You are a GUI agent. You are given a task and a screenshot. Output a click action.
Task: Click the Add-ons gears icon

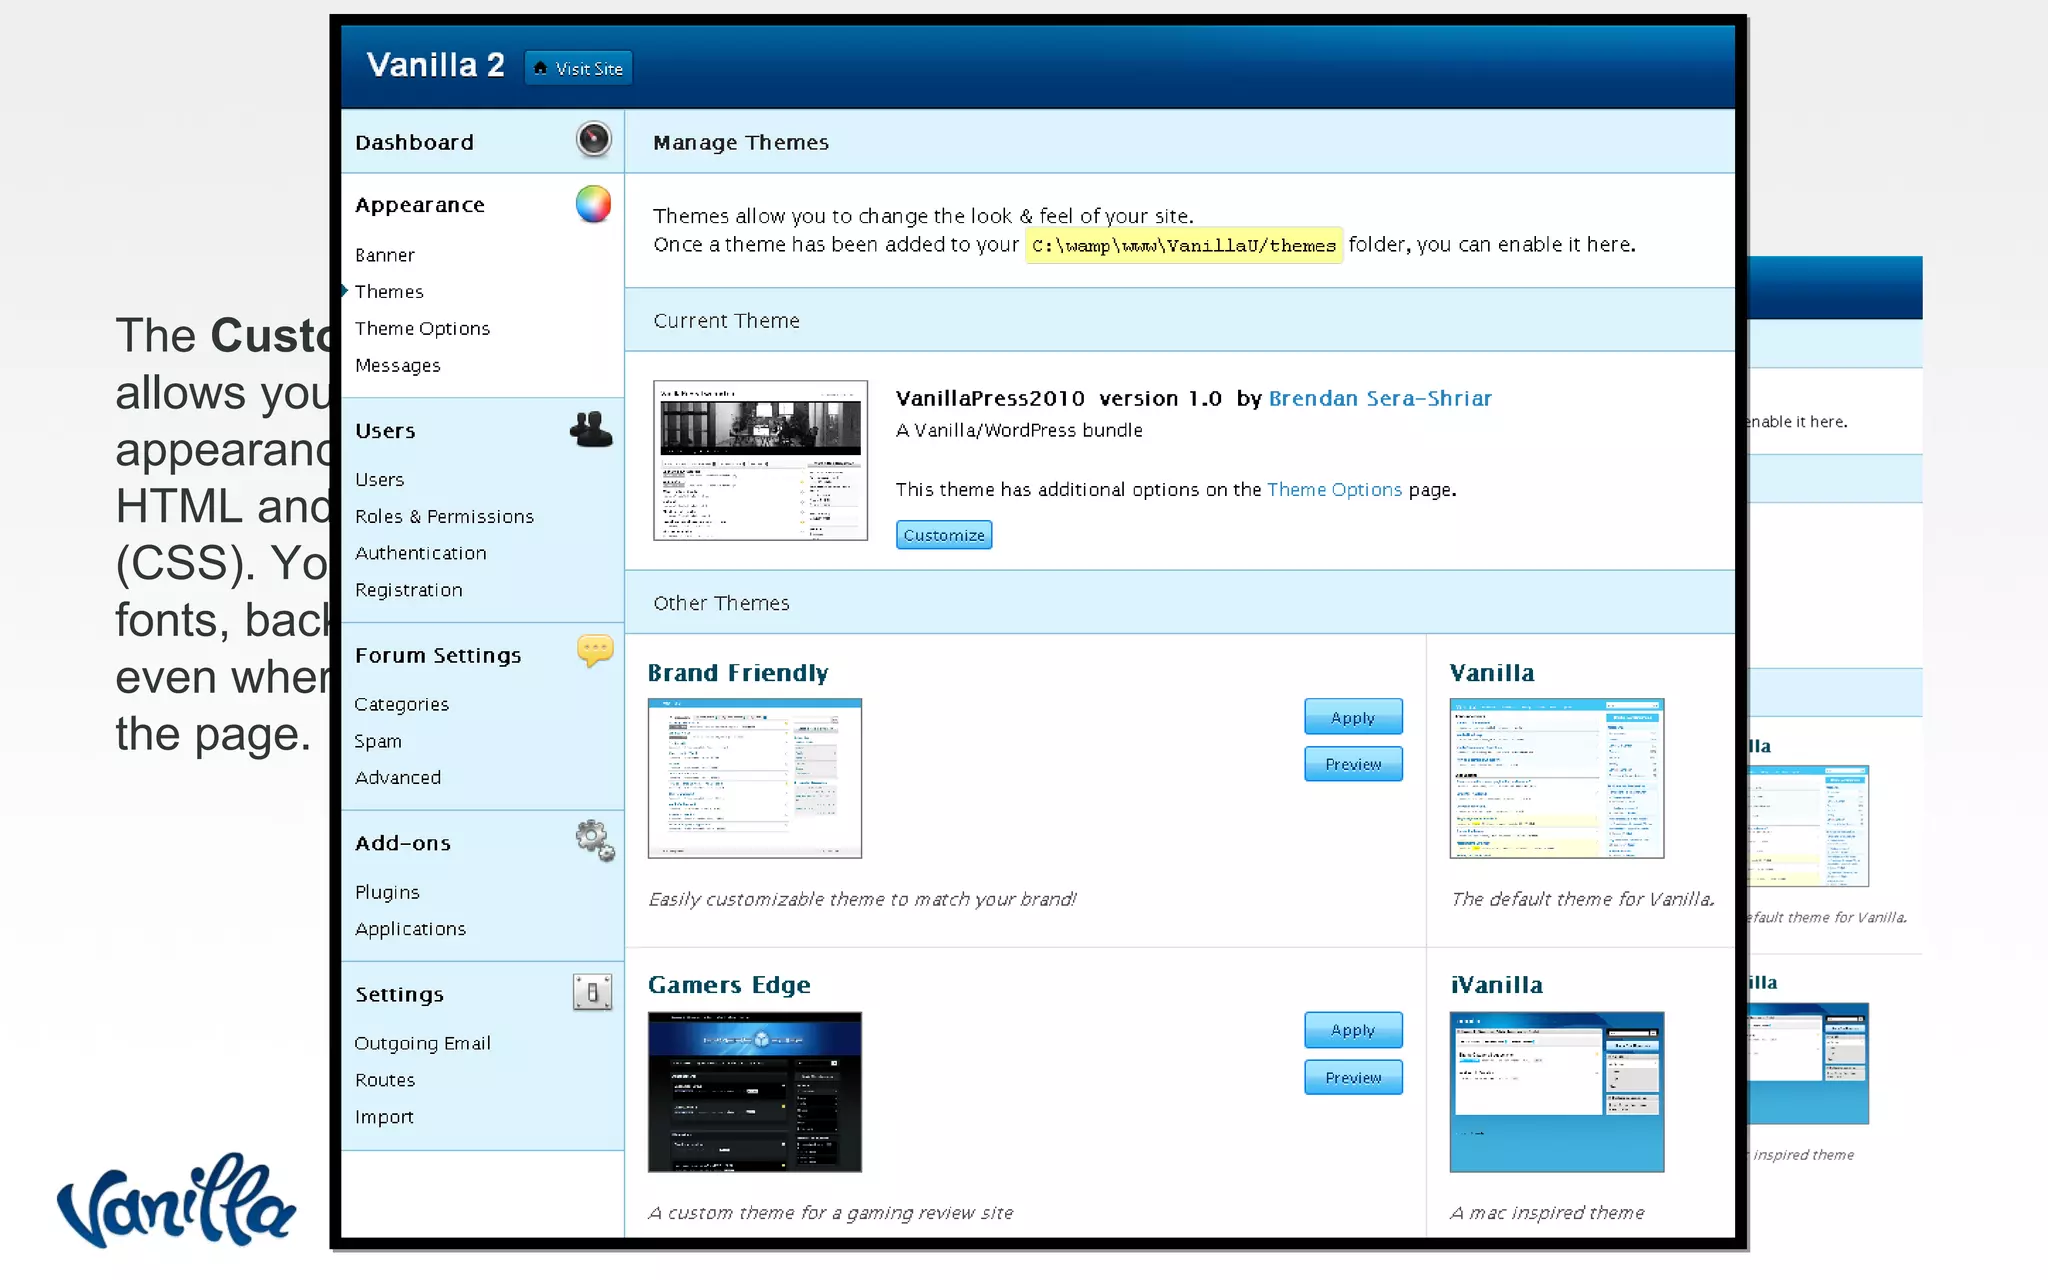point(595,841)
